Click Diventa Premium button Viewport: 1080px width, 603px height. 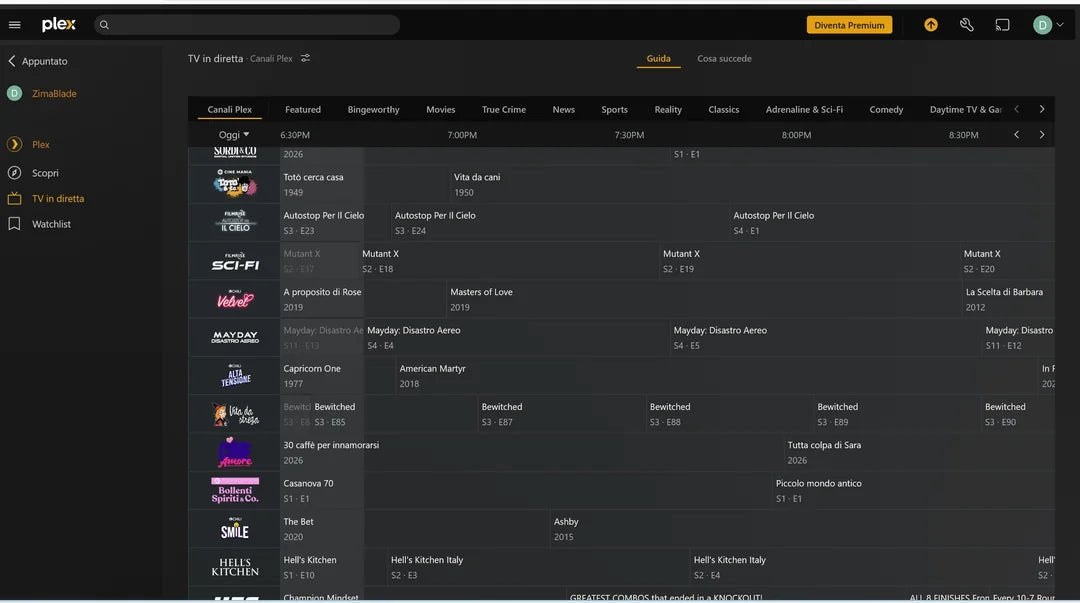tap(849, 25)
